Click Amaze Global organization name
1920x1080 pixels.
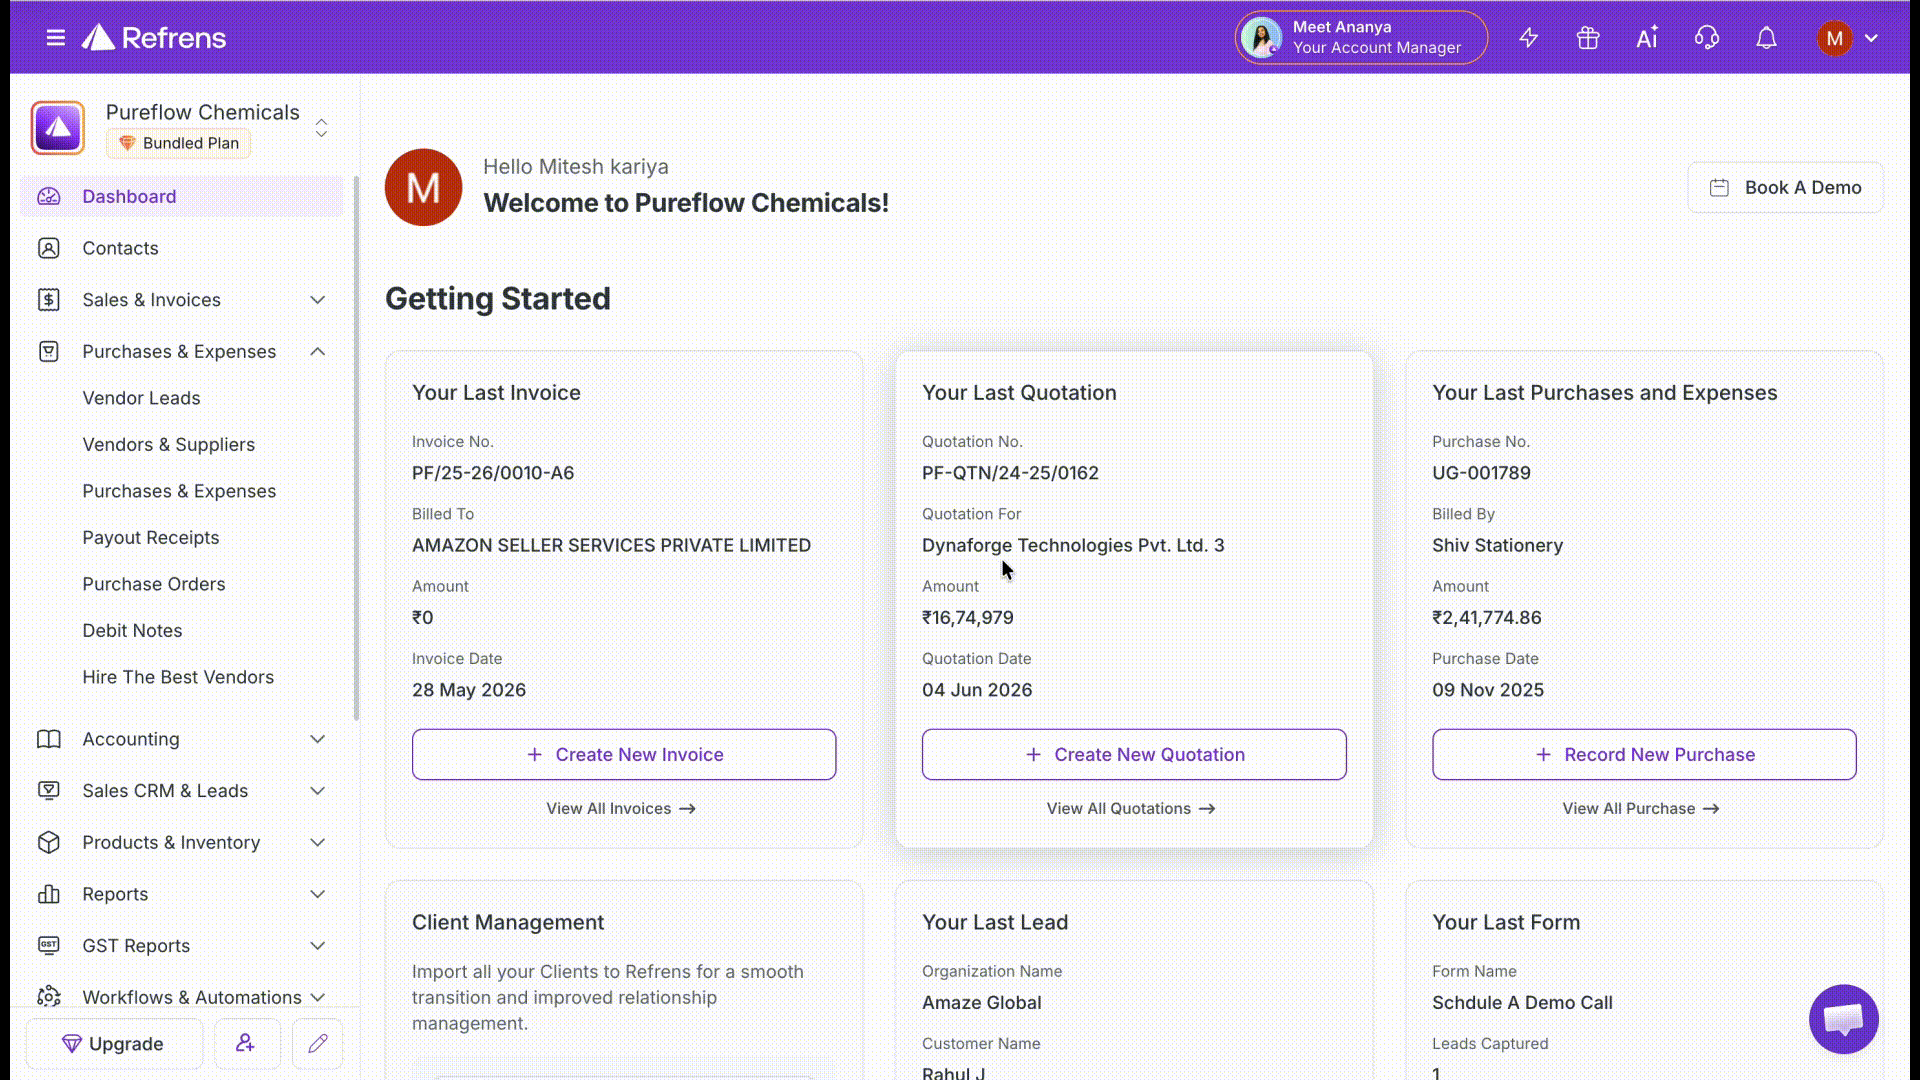[x=981, y=1002]
